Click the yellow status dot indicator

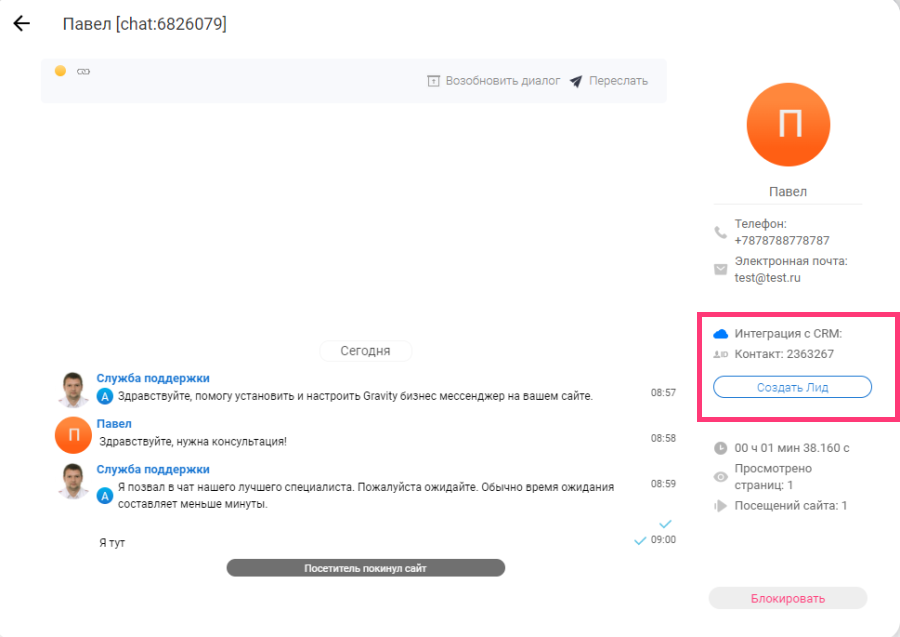60,71
